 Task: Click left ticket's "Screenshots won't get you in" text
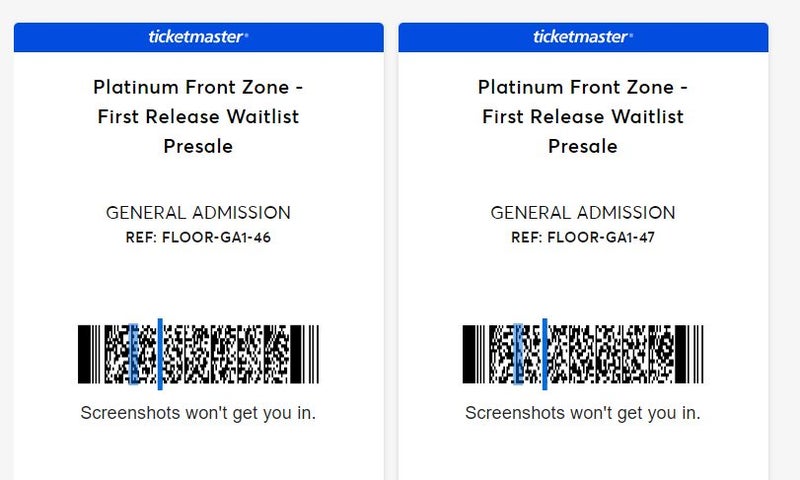pyautogui.click(x=198, y=413)
